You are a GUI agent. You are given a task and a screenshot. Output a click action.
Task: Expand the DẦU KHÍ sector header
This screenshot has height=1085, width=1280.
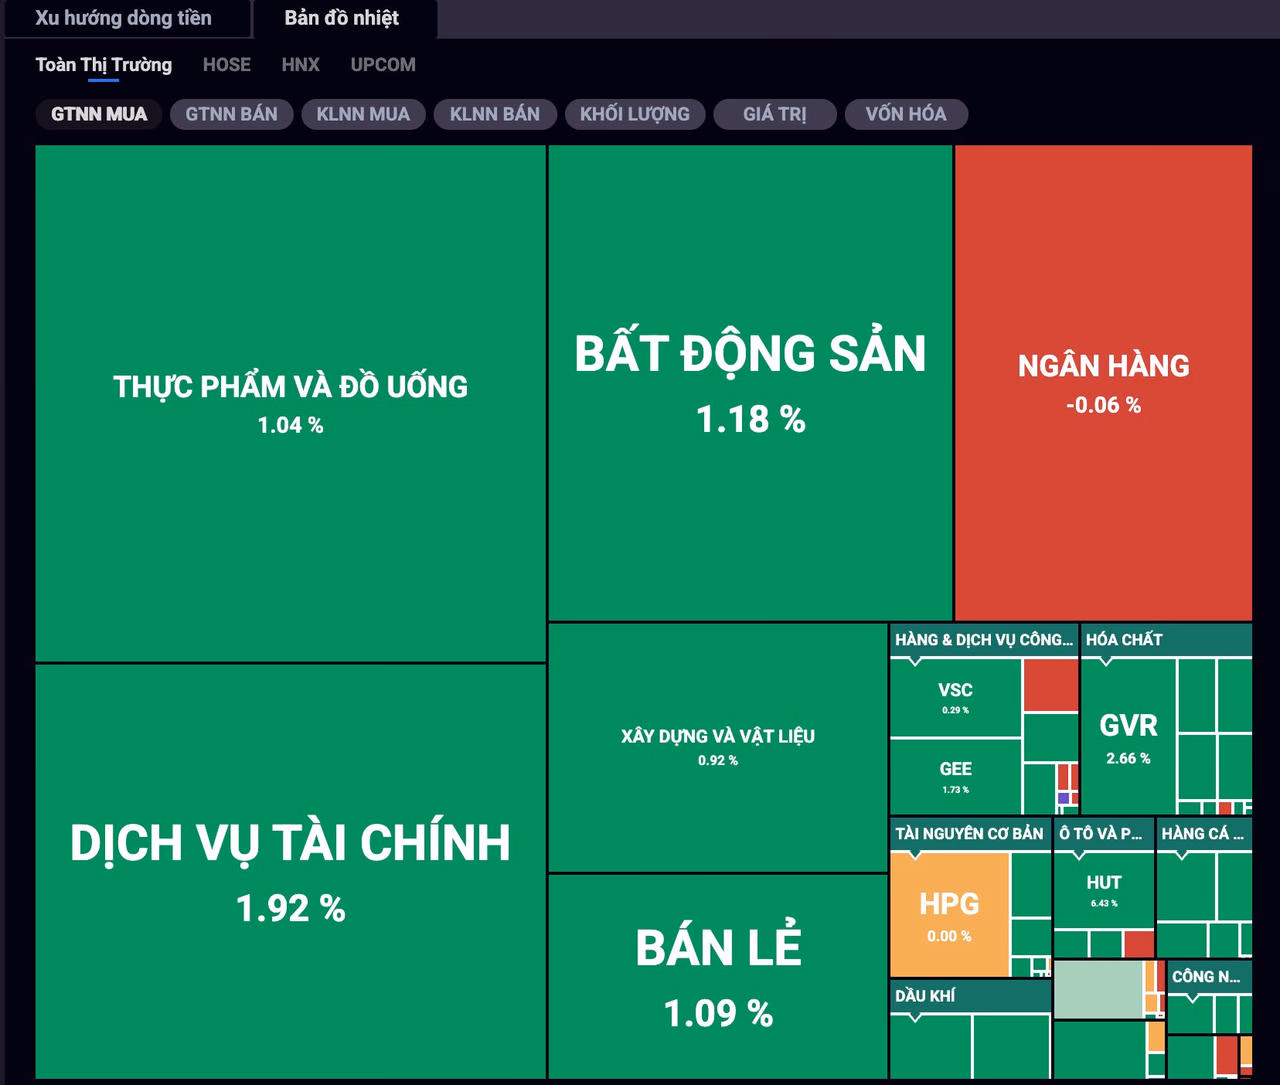coord(925,996)
